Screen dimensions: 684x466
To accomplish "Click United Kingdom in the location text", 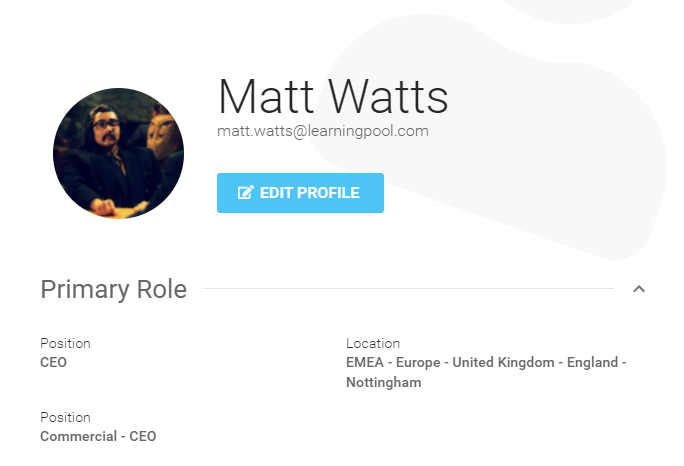I will pos(505,362).
